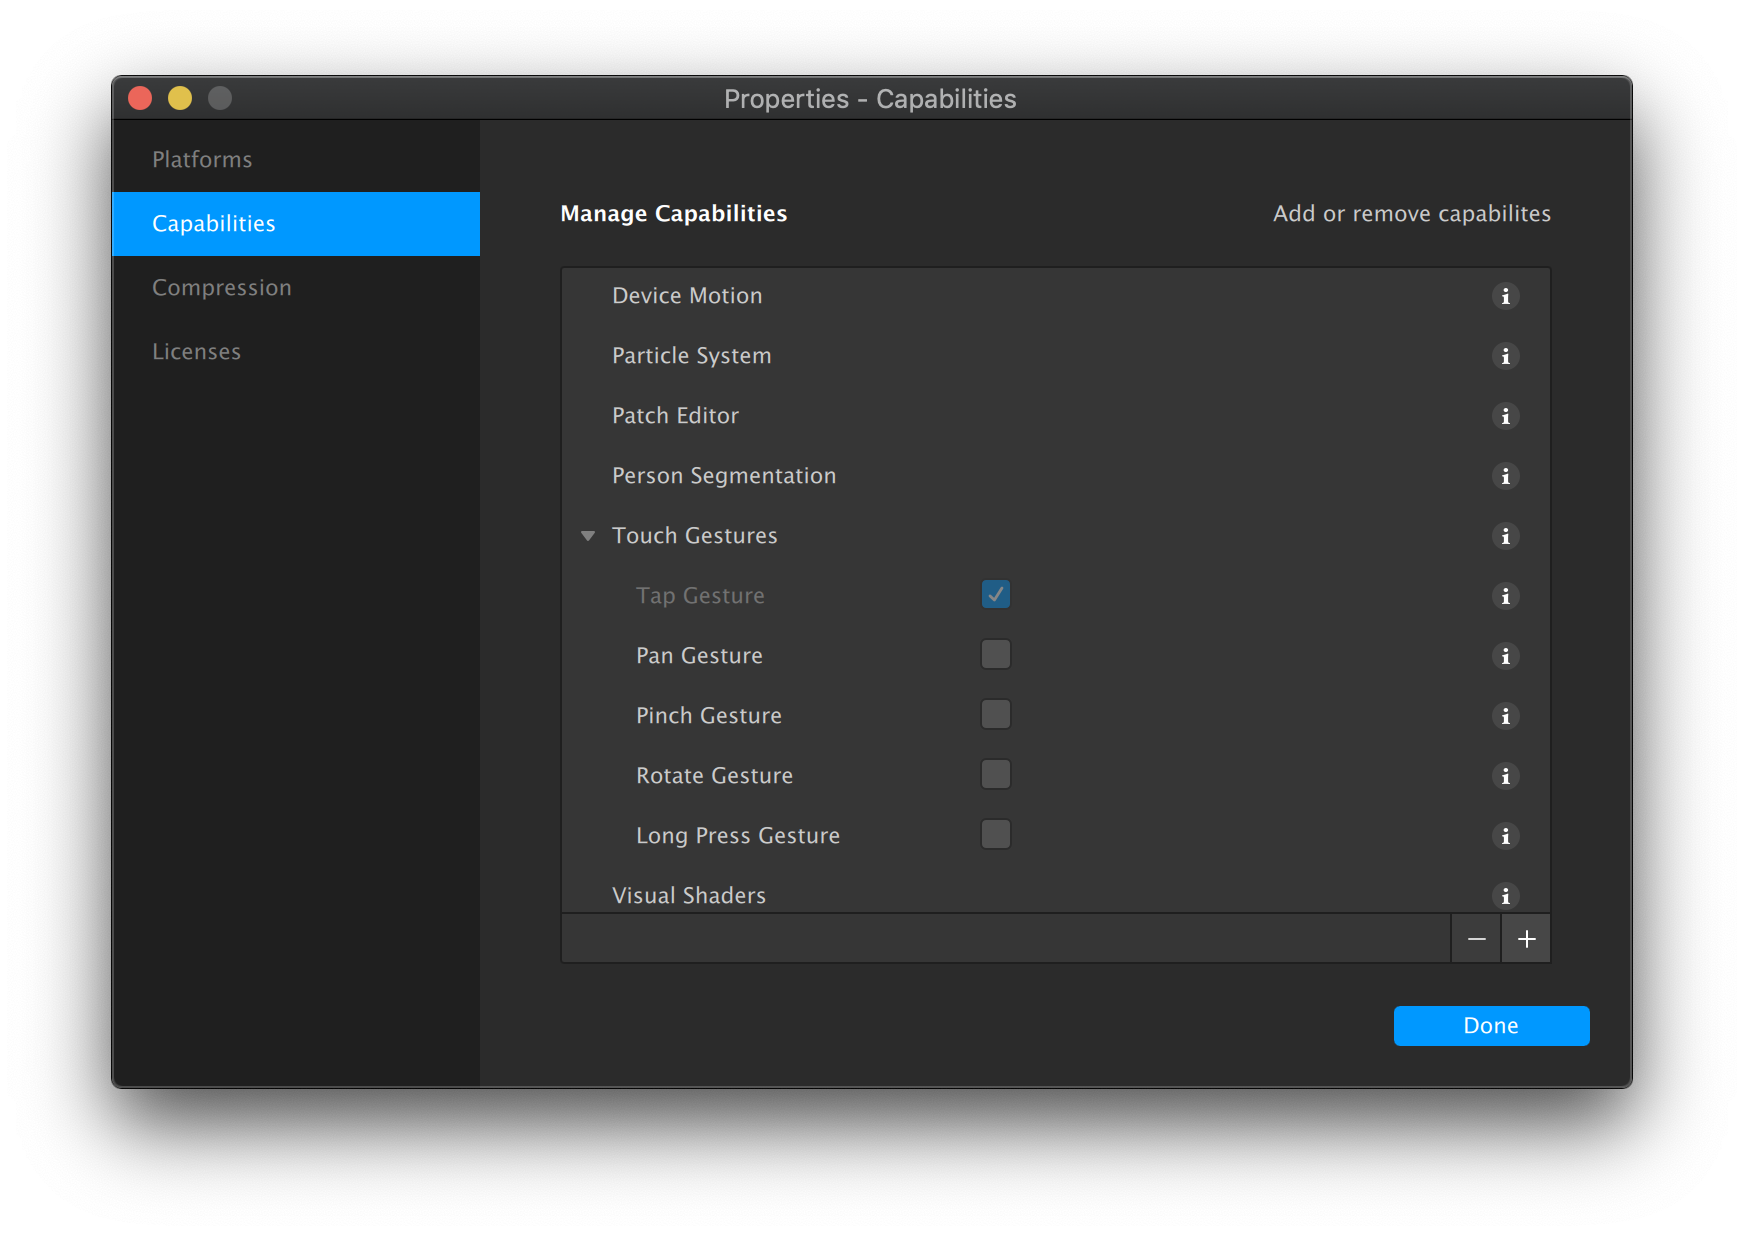Image resolution: width=1744 pixels, height=1236 pixels.
Task: Click the blue Done button
Action: [1490, 1026]
